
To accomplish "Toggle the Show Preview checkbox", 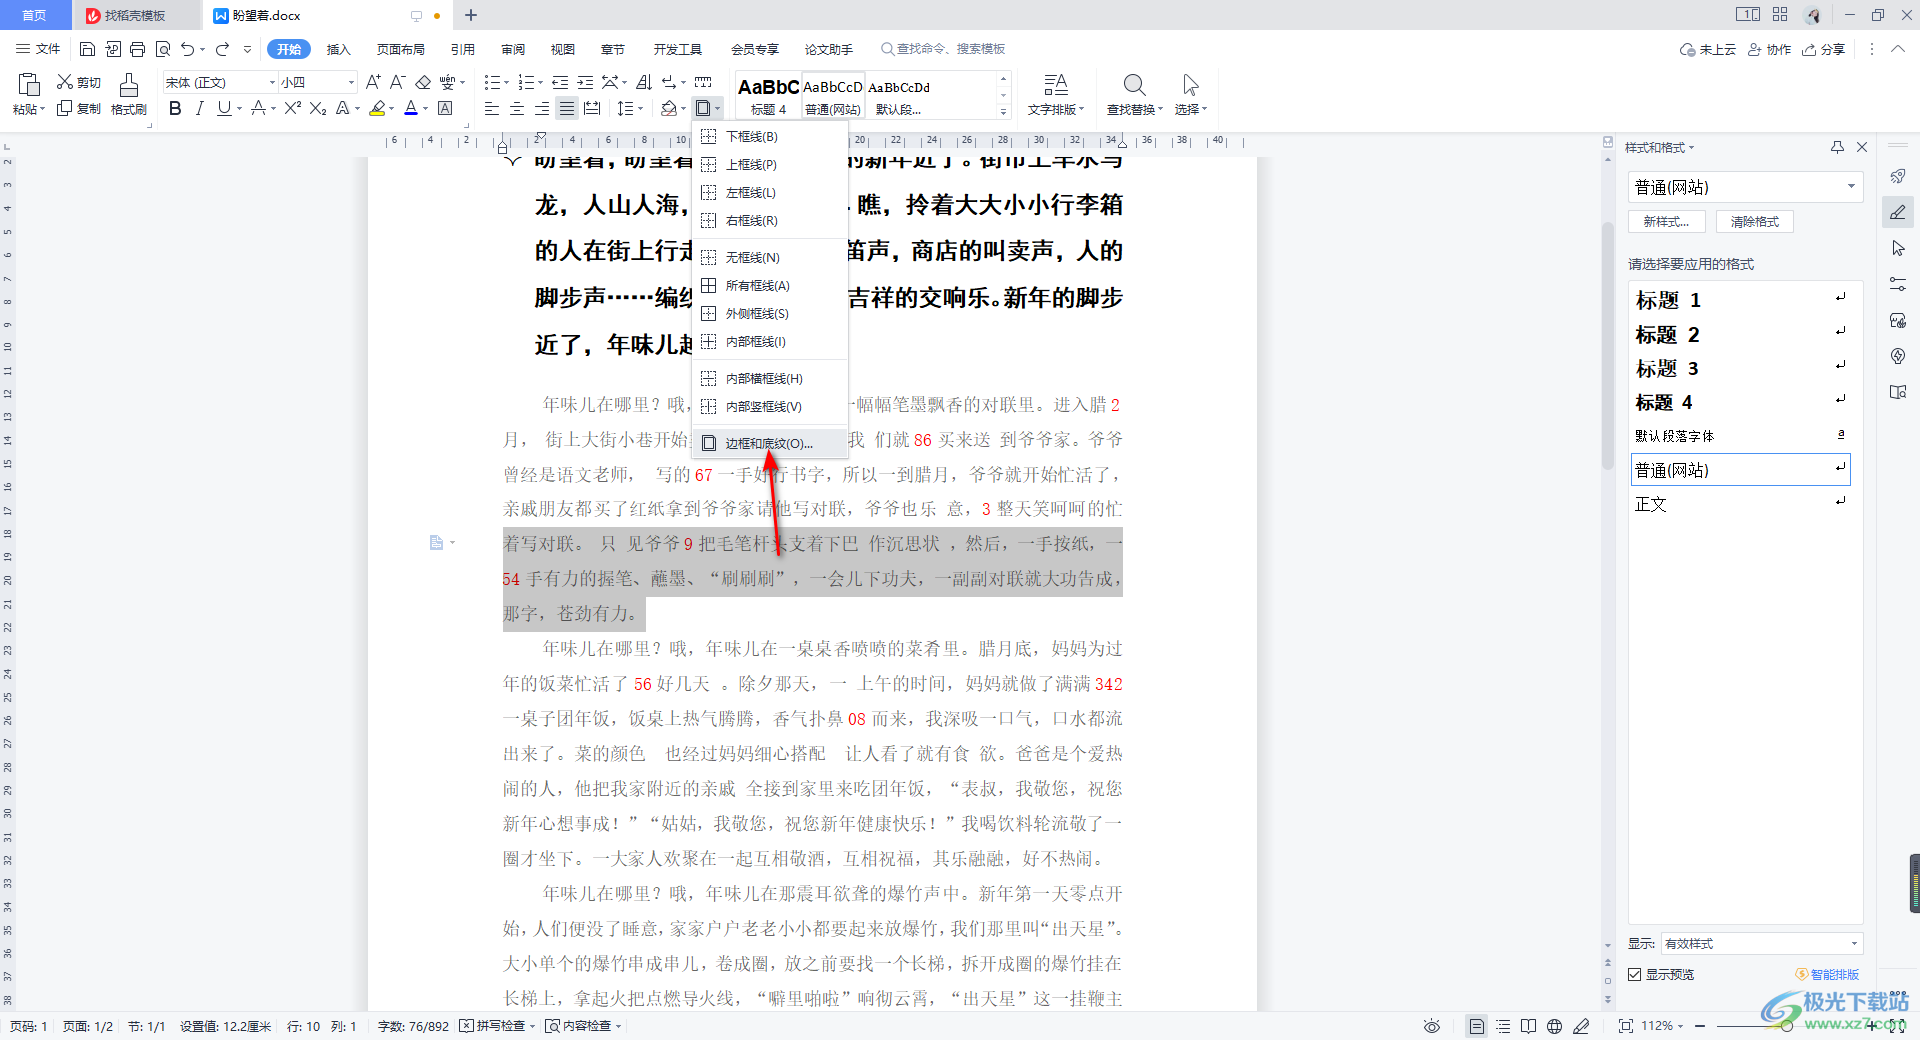I will pos(1635,974).
